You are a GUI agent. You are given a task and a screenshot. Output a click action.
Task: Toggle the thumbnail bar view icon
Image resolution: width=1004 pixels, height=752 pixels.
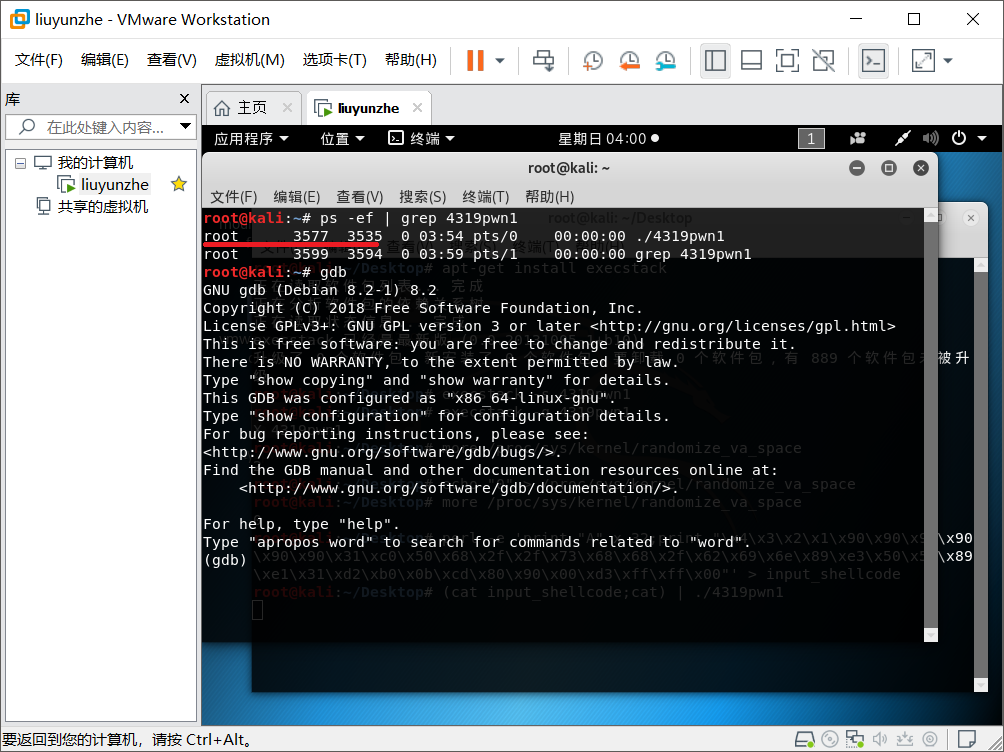click(x=751, y=61)
